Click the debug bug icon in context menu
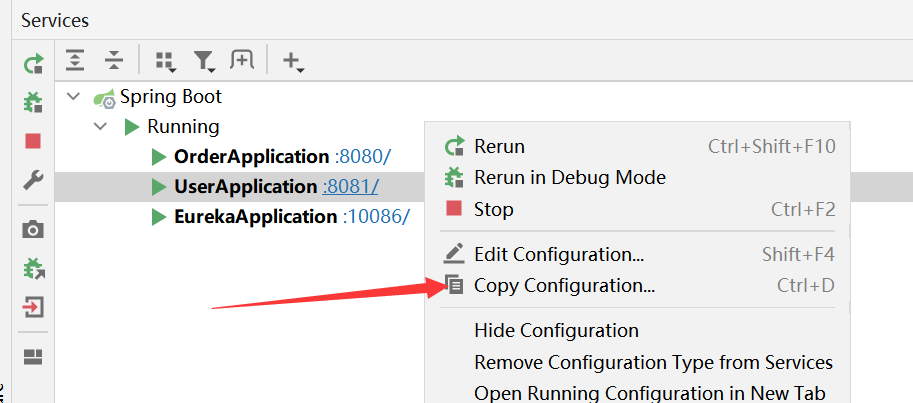 (x=455, y=177)
